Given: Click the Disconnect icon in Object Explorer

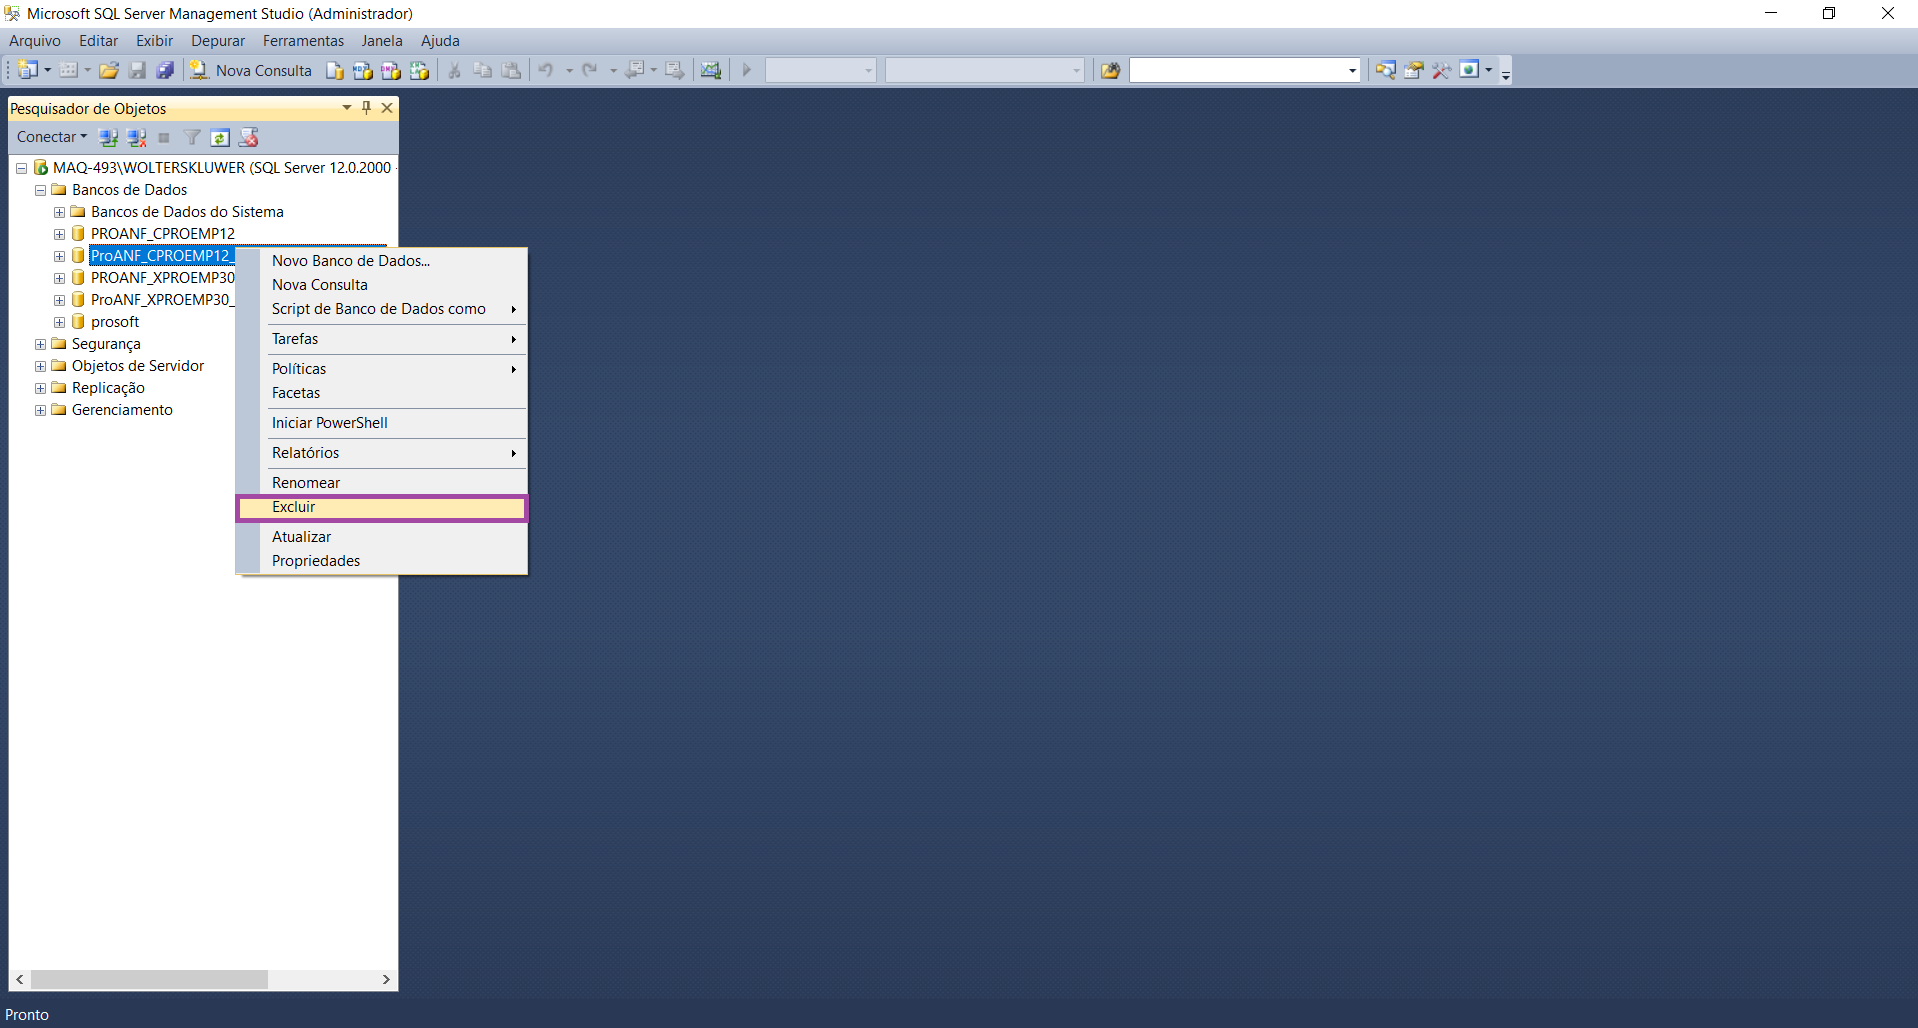Looking at the screenshot, I should (x=136, y=137).
